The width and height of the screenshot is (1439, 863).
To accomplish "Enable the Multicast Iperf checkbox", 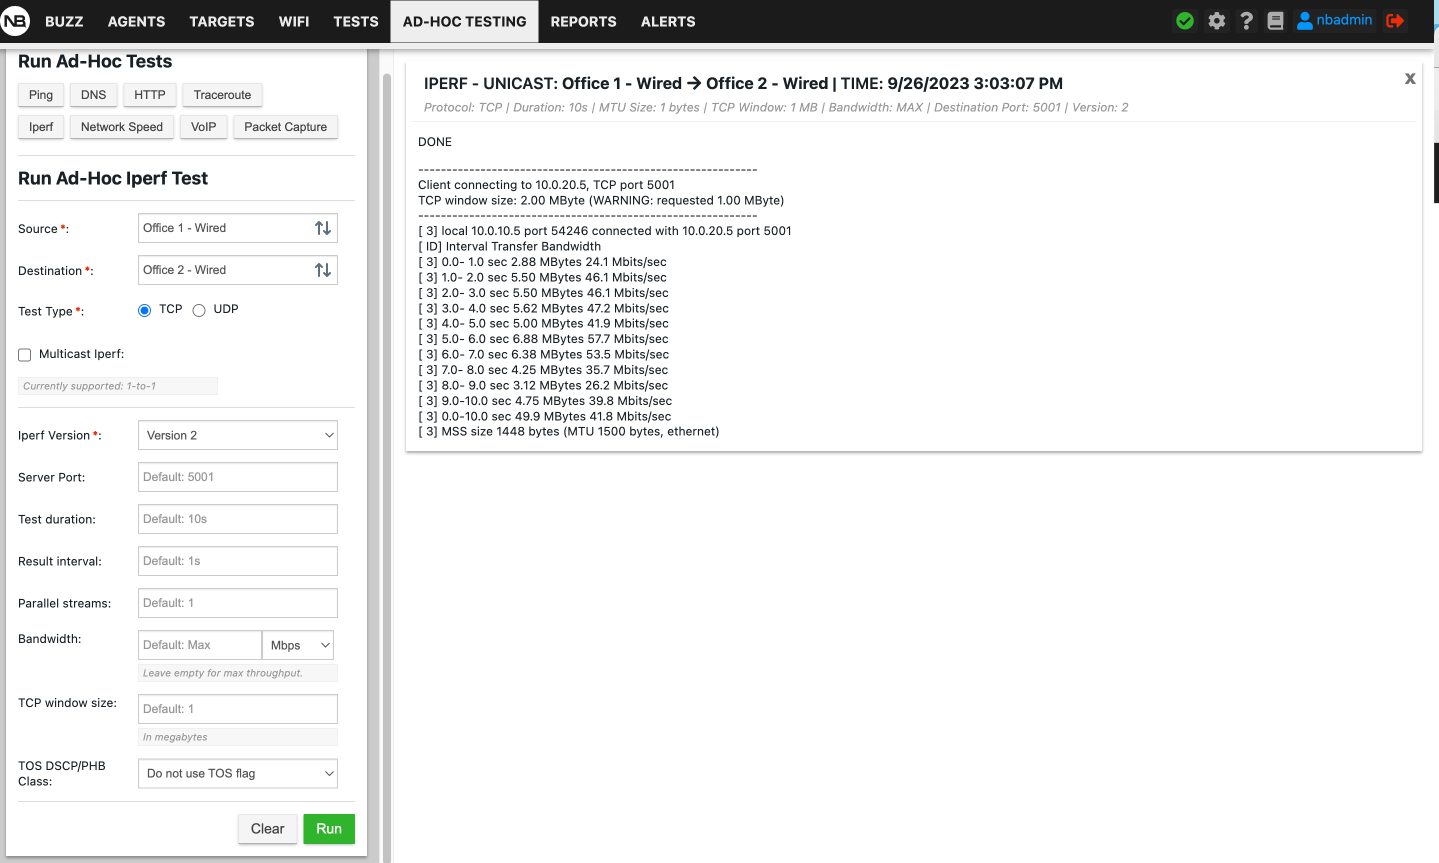I will click(x=24, y=354).
